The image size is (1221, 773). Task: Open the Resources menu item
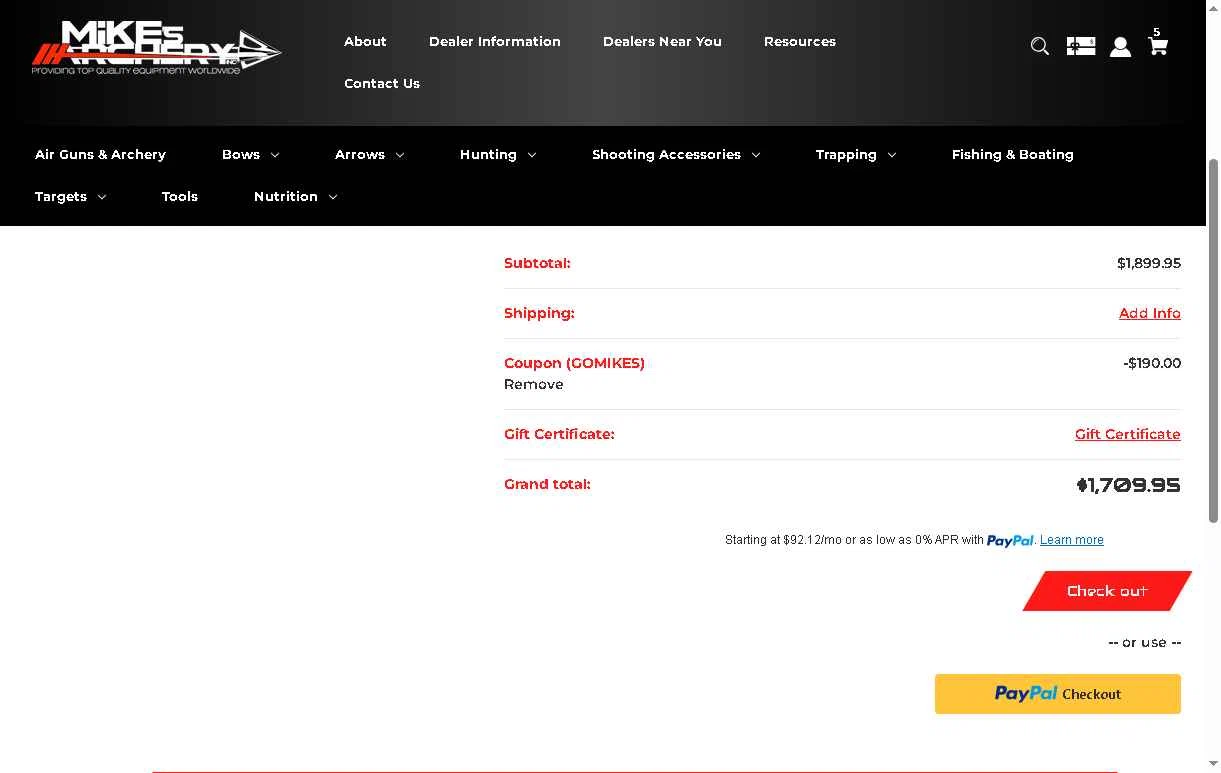click(800, 41)
